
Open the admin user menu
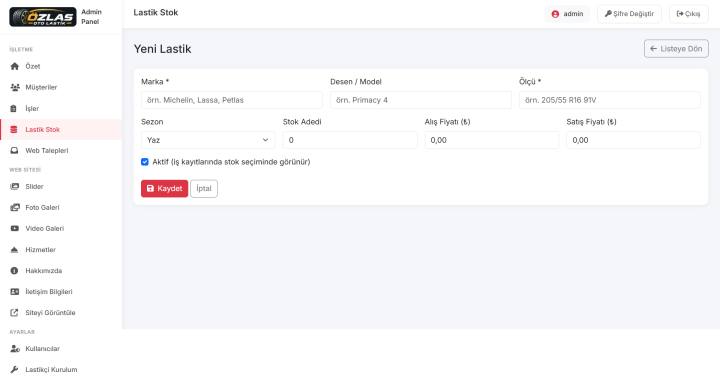click(568, 14)
